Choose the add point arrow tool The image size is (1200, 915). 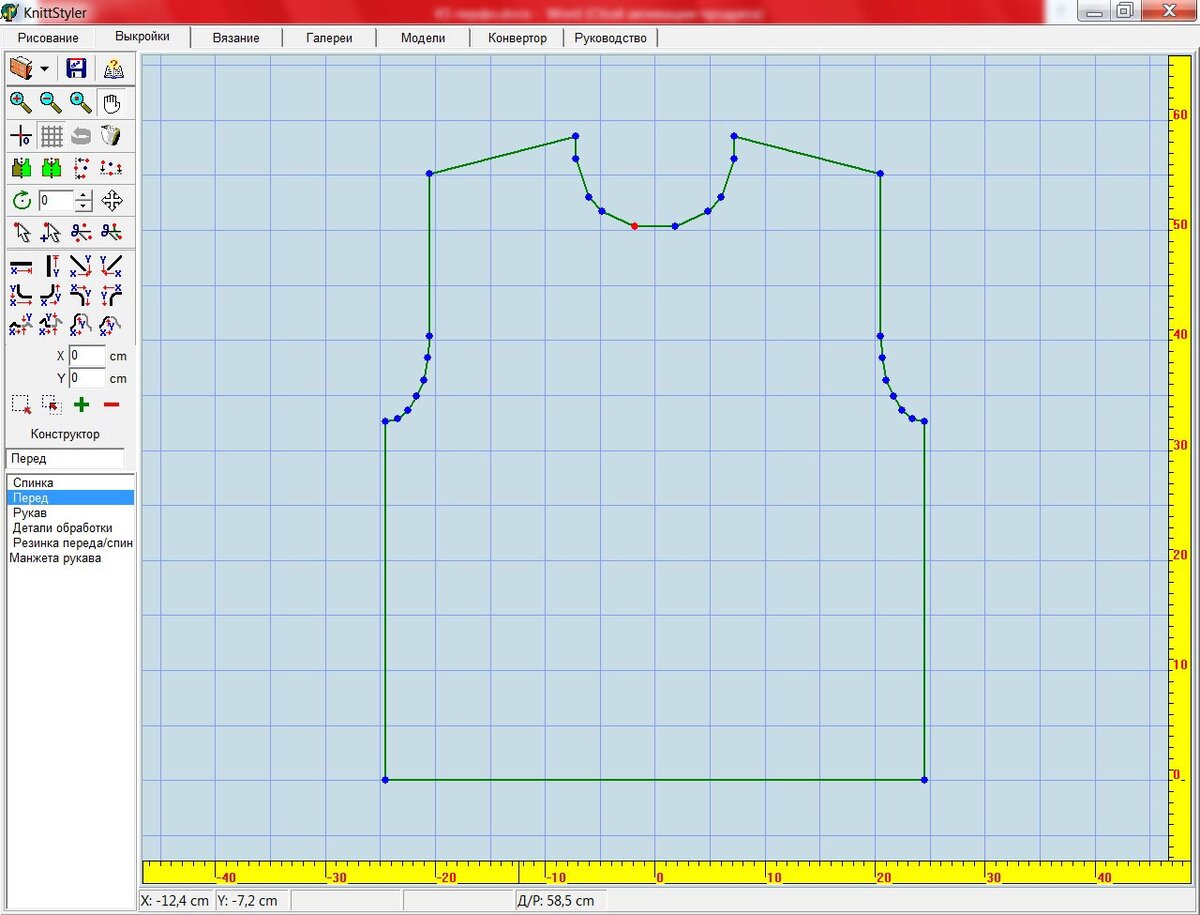point(51,233)
